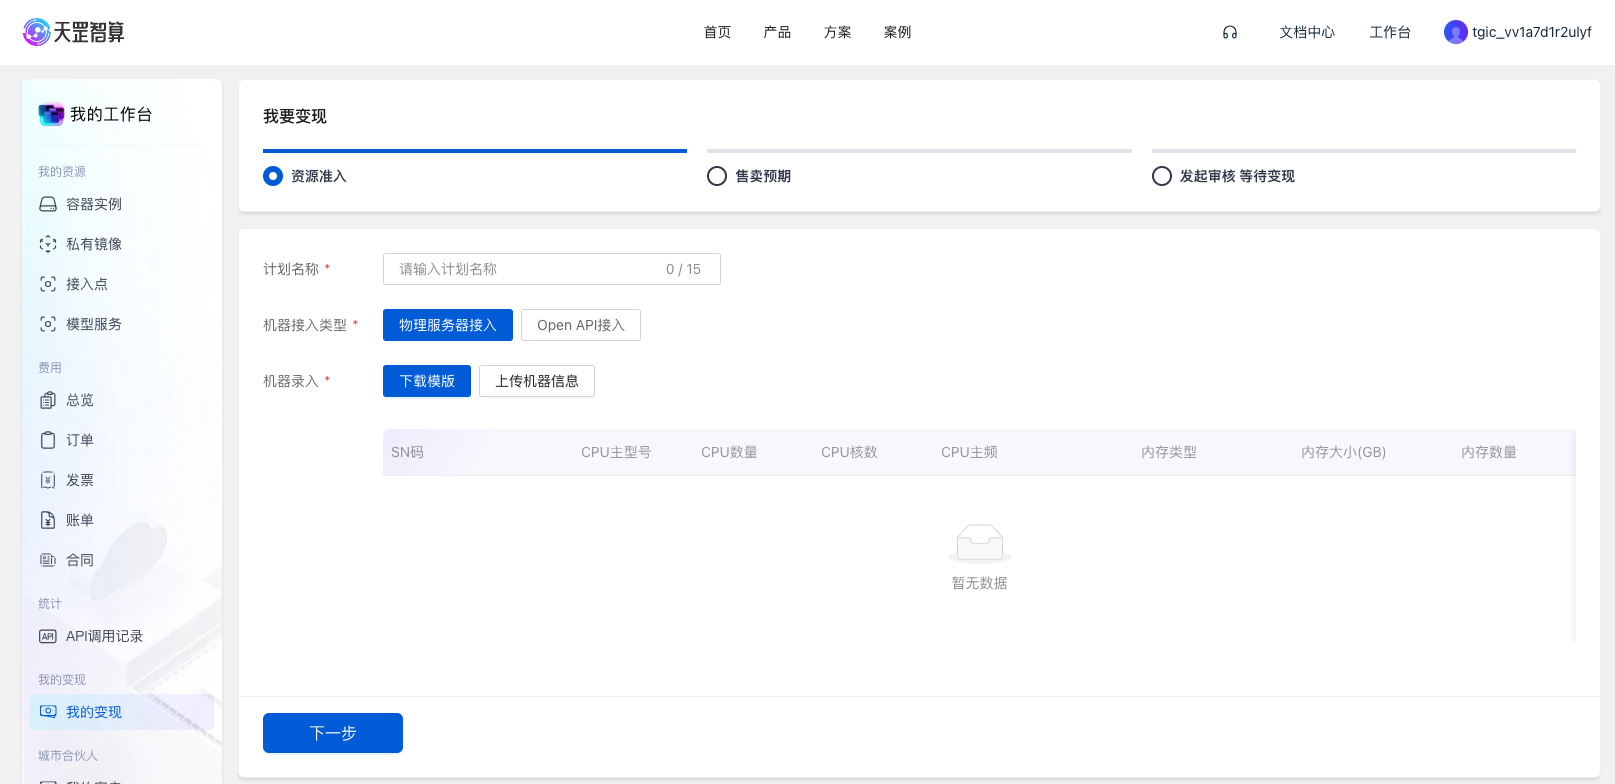This screenshot has height=784, width=1615.
Task: Go to 文档中心
Action: (1307, 32)
